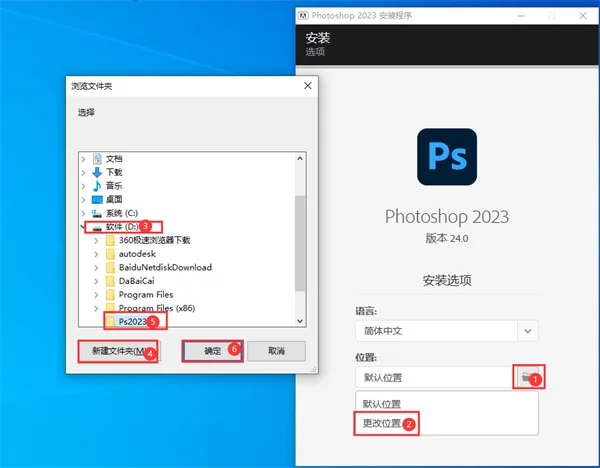Expand the Program Files (x86) node
This screenshot has width=600, height=468.
click(x=96, y=308)
